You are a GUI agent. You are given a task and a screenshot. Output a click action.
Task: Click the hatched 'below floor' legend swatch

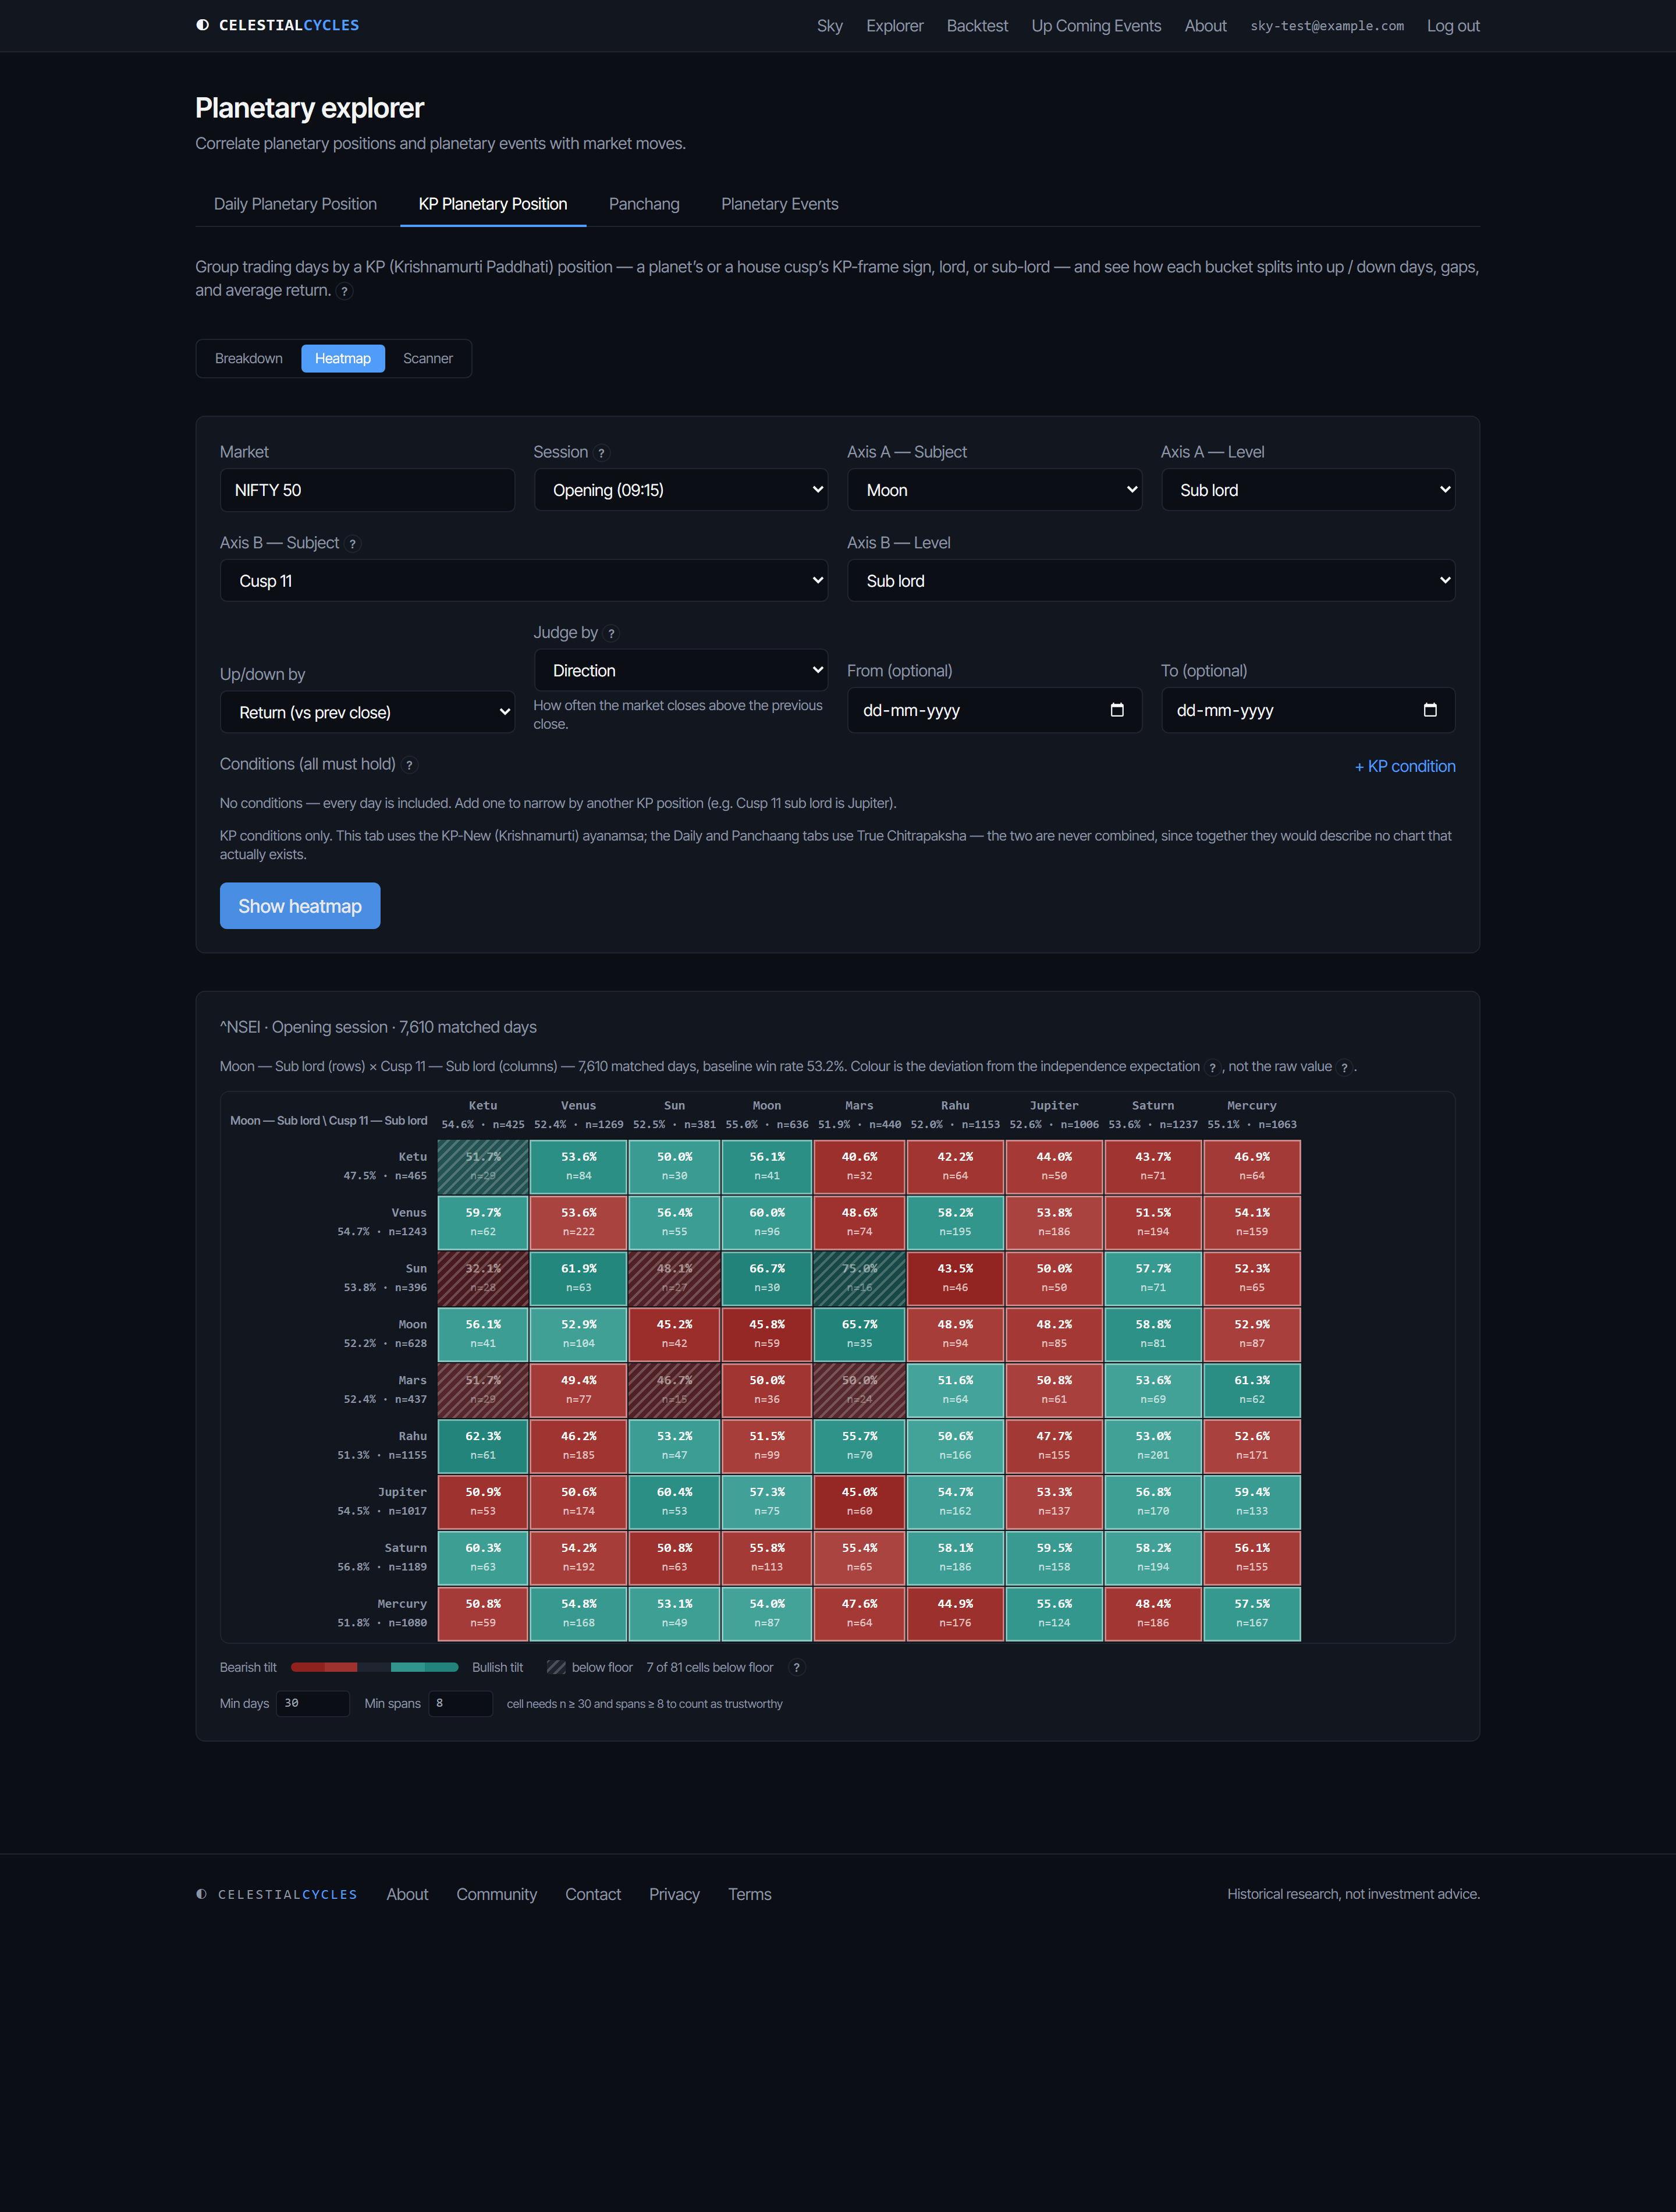556,1668
